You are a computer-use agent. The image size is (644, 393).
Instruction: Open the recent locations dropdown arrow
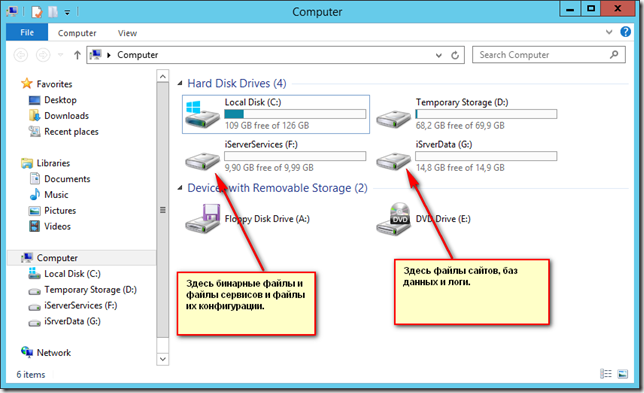[60, 55]
